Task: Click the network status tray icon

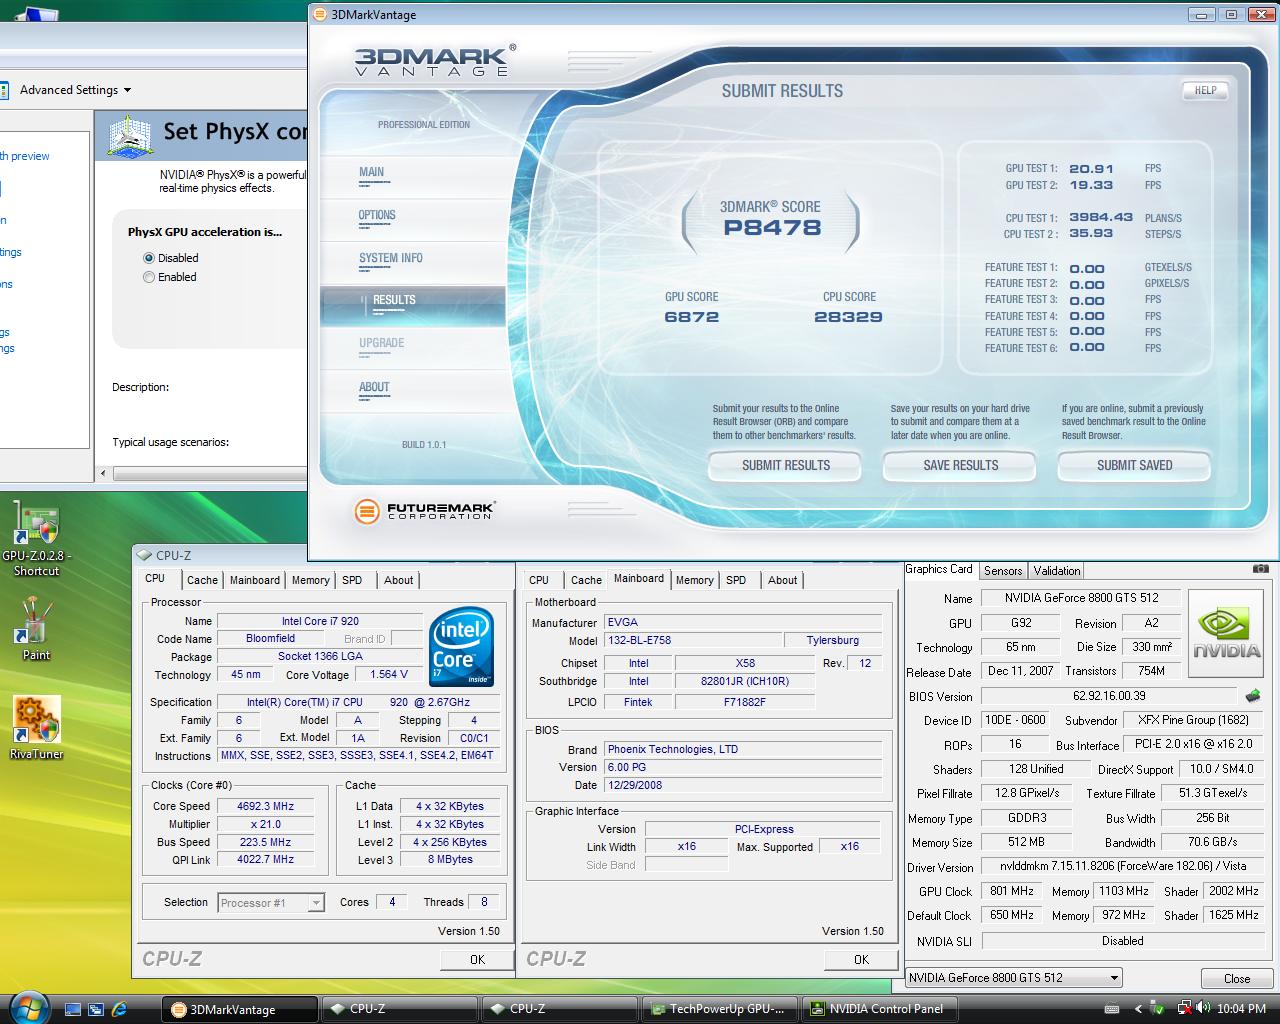Action: [x=1184, y=1008]
